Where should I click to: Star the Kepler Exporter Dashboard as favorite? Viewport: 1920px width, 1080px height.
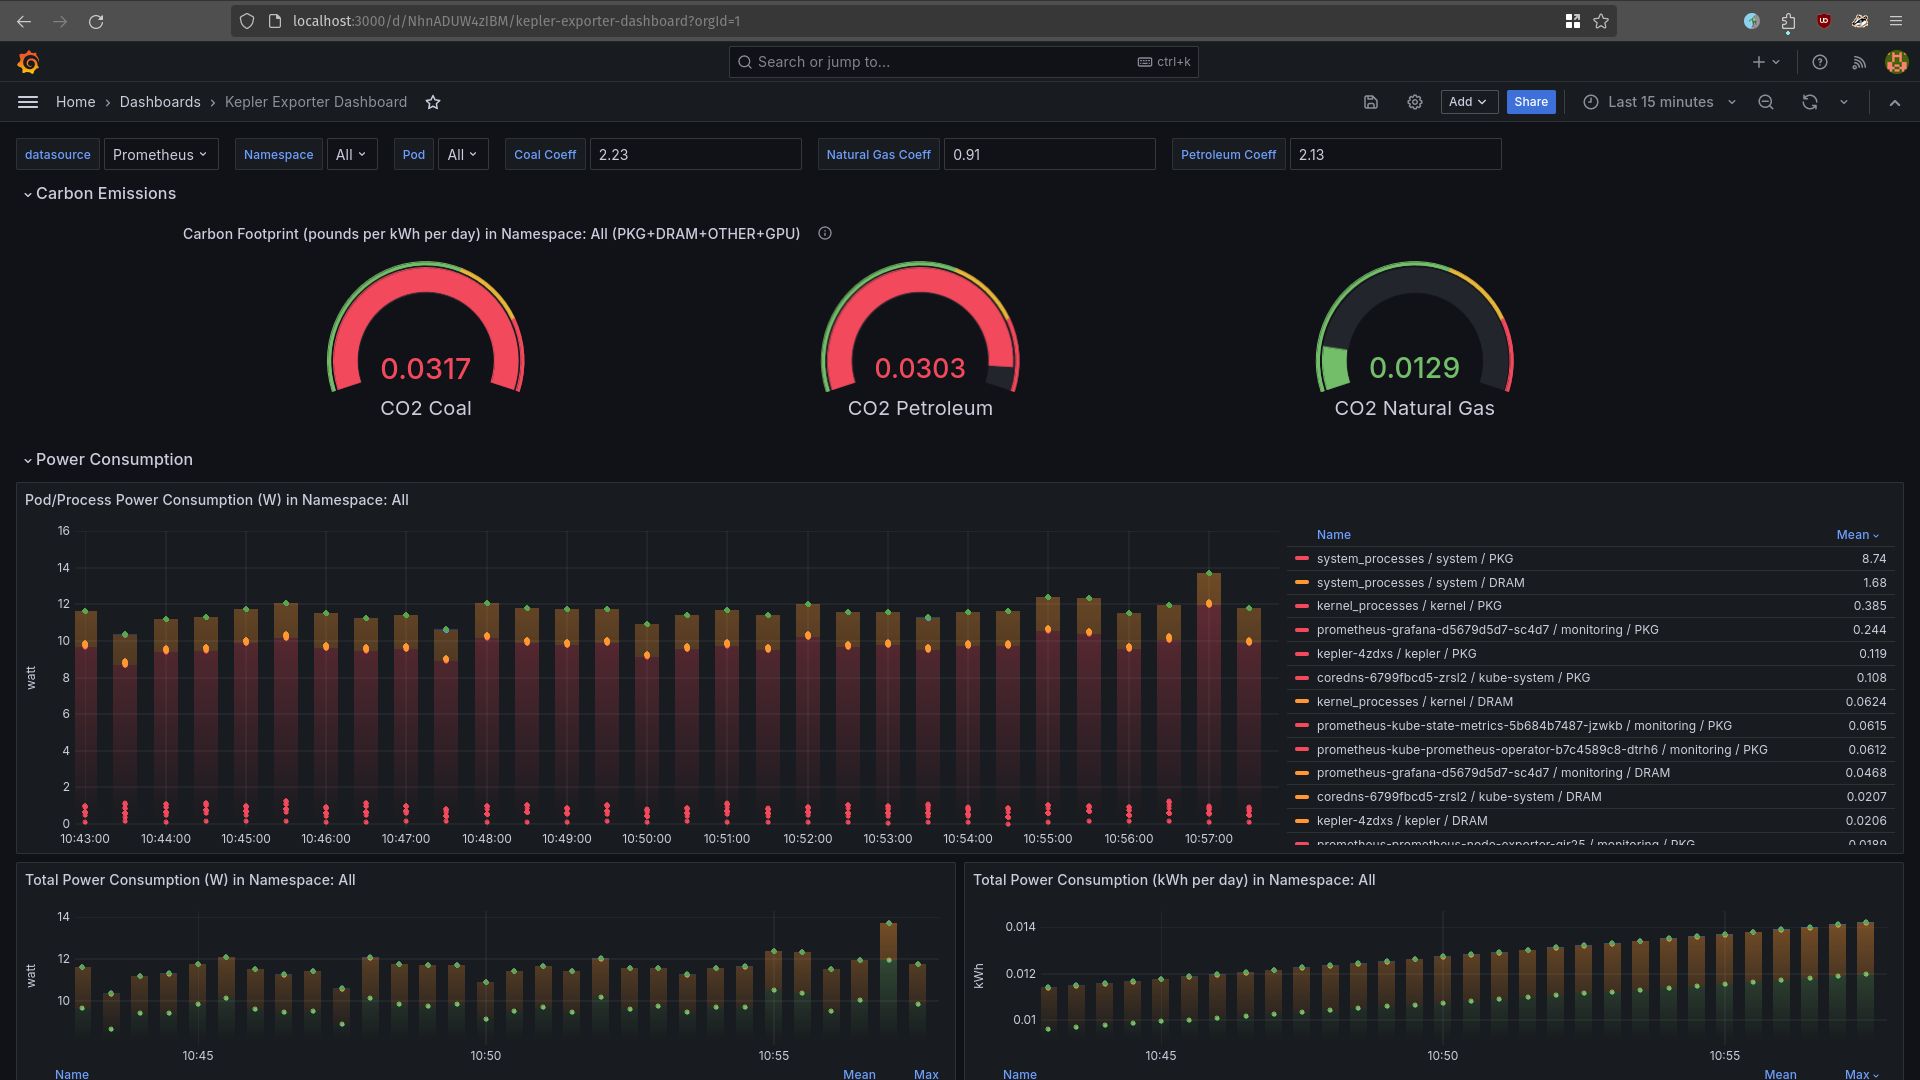click(x=433, y=101)
